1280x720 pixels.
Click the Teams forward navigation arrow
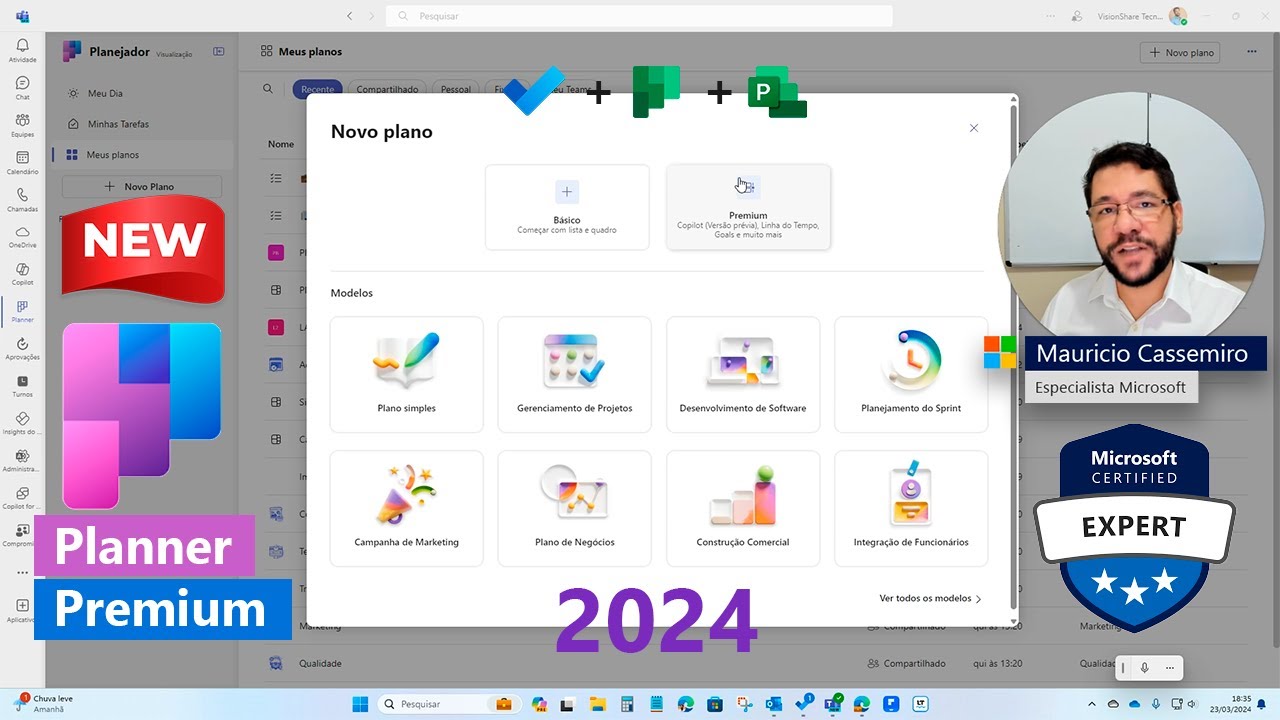pos(372,16)
